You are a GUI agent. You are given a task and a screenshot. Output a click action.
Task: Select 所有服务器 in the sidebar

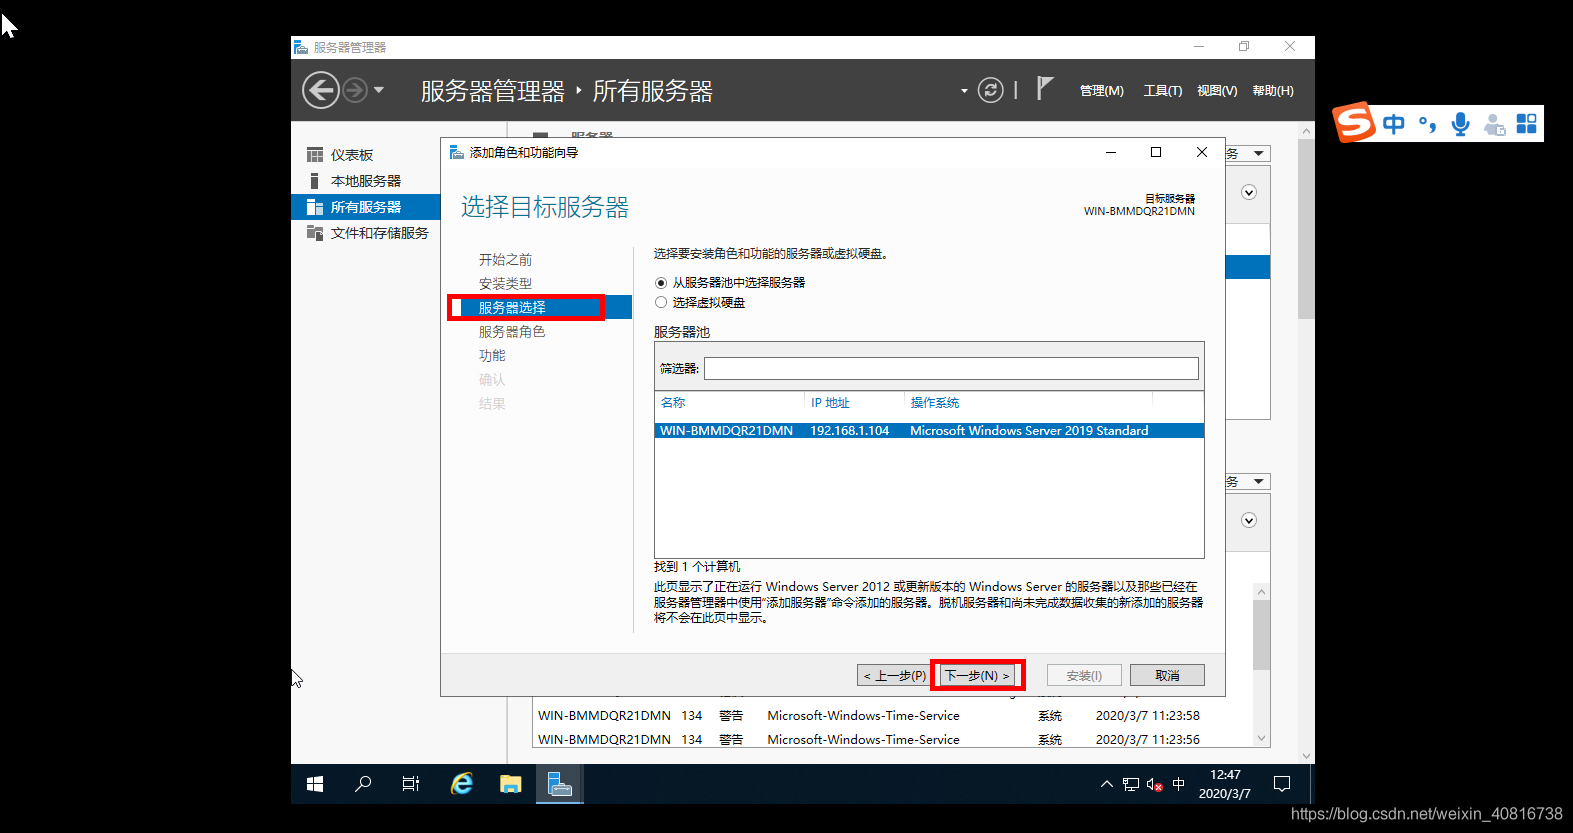pyautogui.click(x=366, y=207)
